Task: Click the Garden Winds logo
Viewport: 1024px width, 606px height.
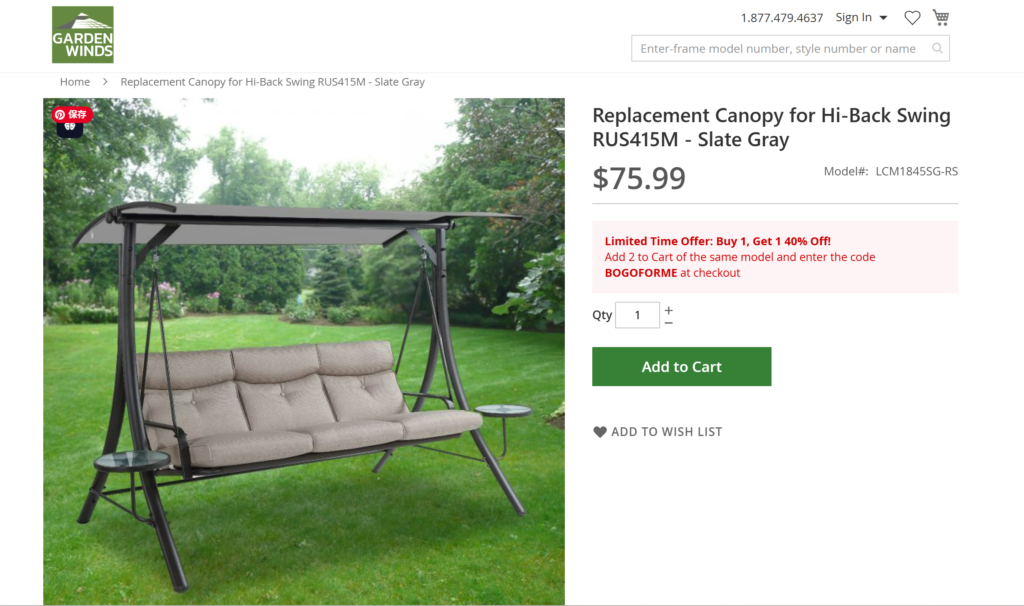Action: tap(83, 35)
